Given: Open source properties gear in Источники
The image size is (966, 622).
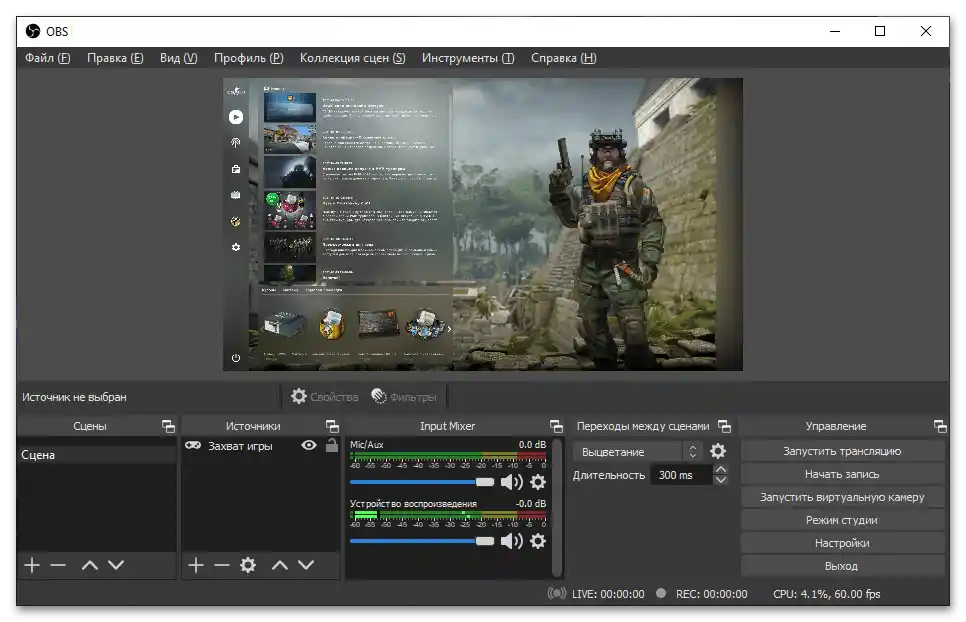Looking at the screenshot, I should pyautogui.click(x=248, y=565).
